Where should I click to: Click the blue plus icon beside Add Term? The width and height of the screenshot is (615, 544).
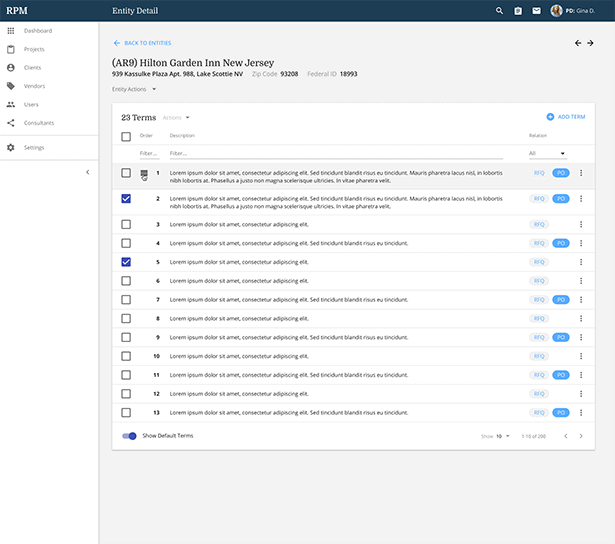(x=550, y=117)
